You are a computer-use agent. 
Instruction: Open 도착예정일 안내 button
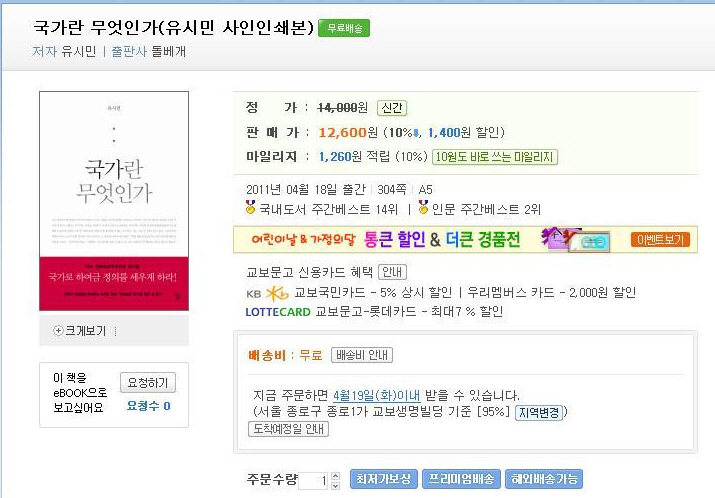(x=288, y=429)
